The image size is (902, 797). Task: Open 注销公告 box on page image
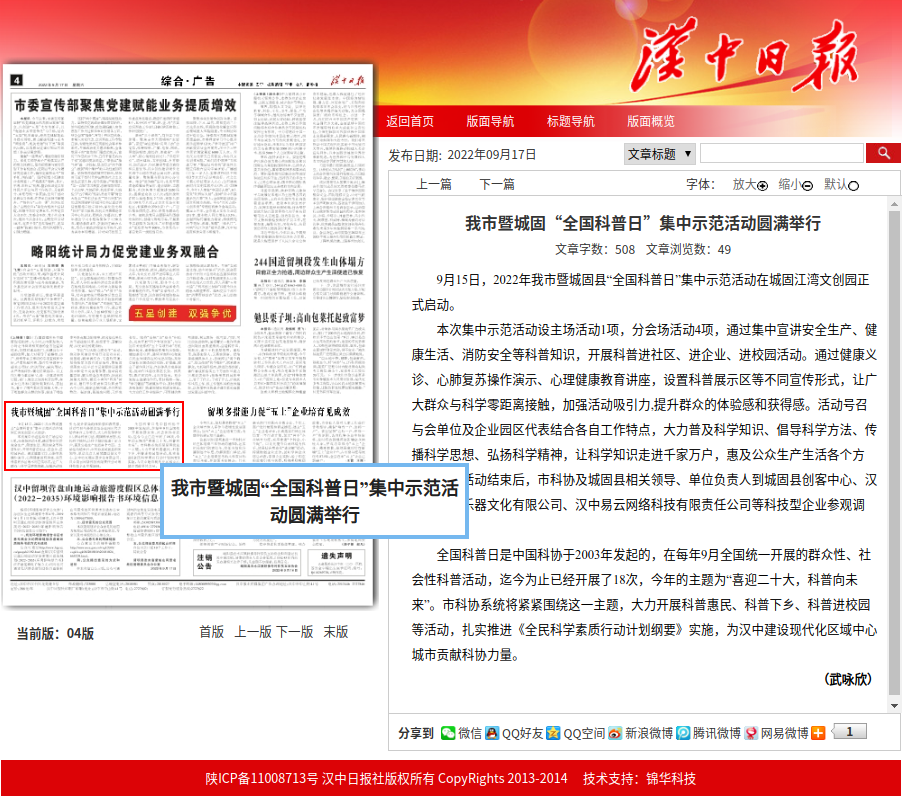pyautogui.click(x=247, y=562)
